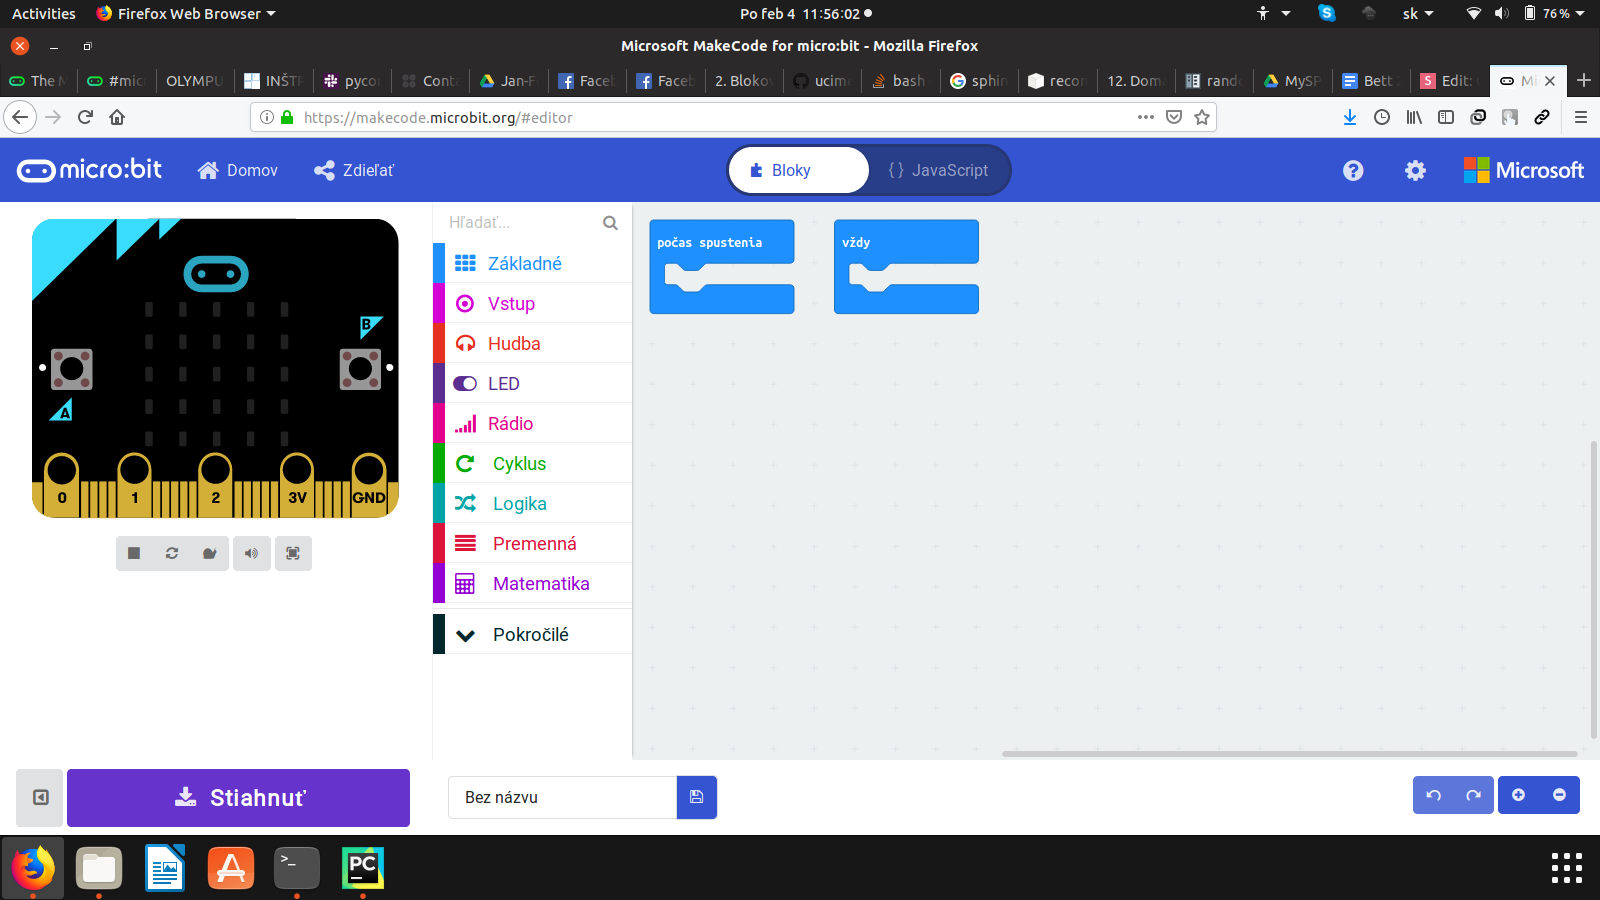1600x900 pixels.
Task: Open the Logika block category
Action: (x=533, y=503)
